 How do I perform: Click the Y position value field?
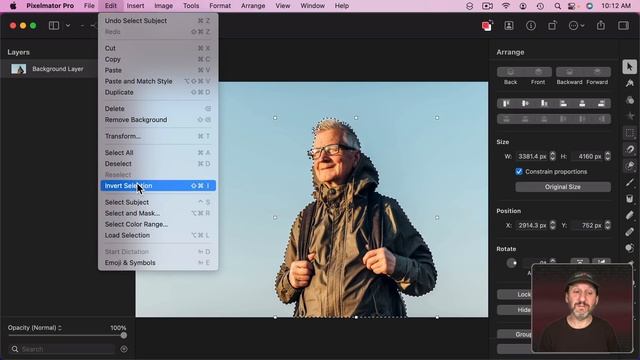pyautogui.click(x=587, y=225)
